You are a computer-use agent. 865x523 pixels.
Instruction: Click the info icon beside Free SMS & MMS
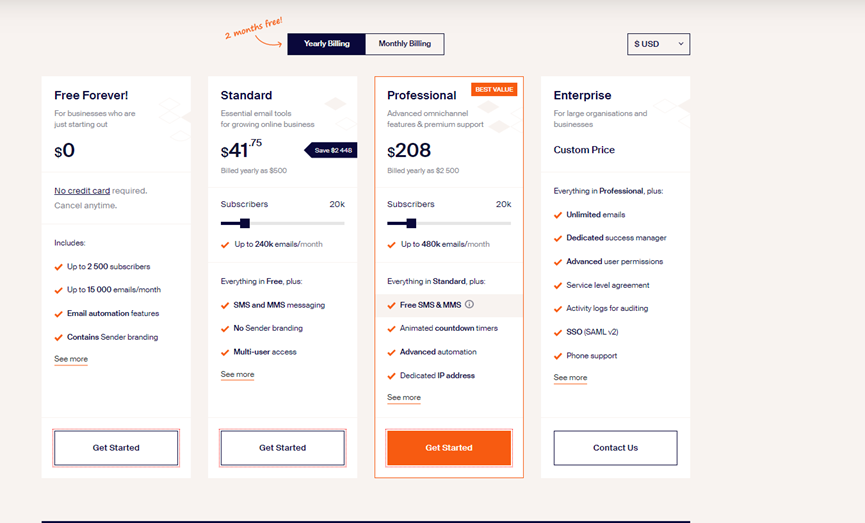469,305
